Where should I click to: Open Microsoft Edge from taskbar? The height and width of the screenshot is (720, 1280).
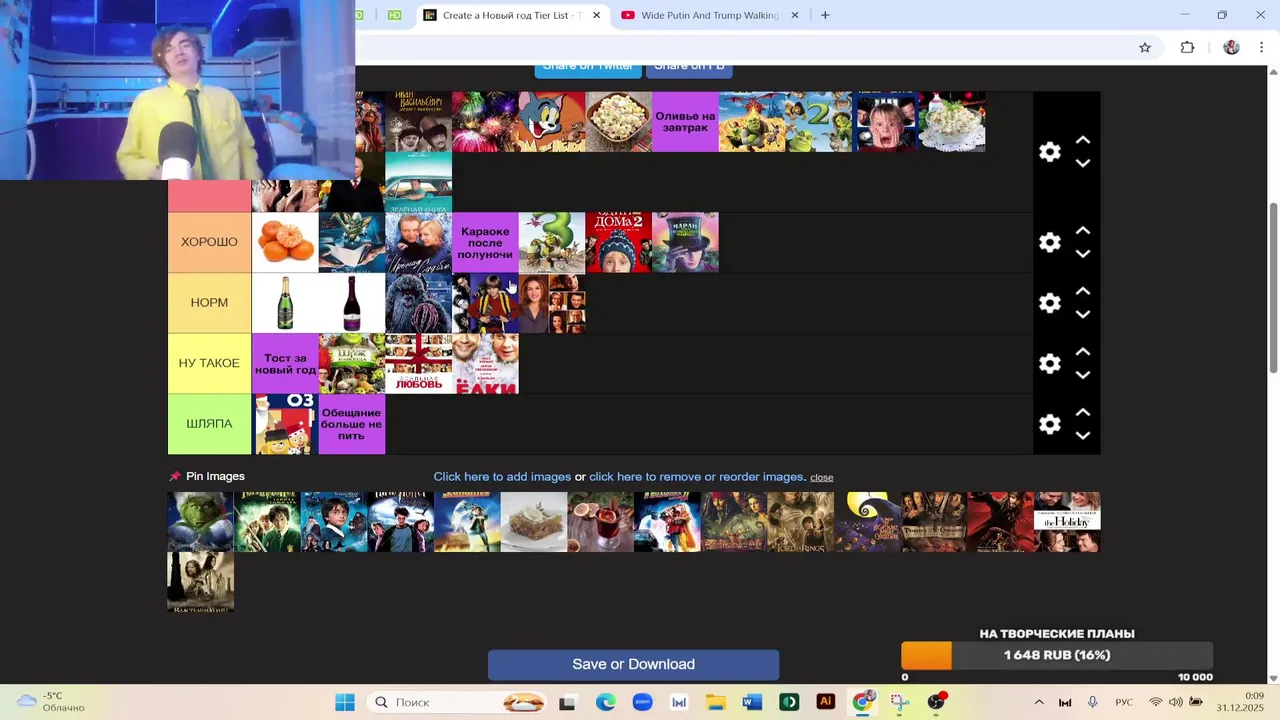click(x=606, y=702)
